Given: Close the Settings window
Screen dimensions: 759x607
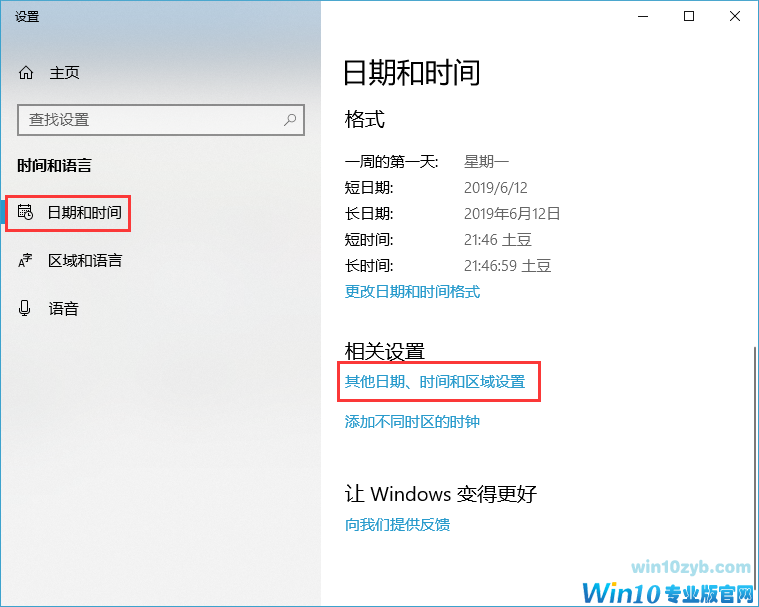Looking at the screenshot, I should point(735,16).
